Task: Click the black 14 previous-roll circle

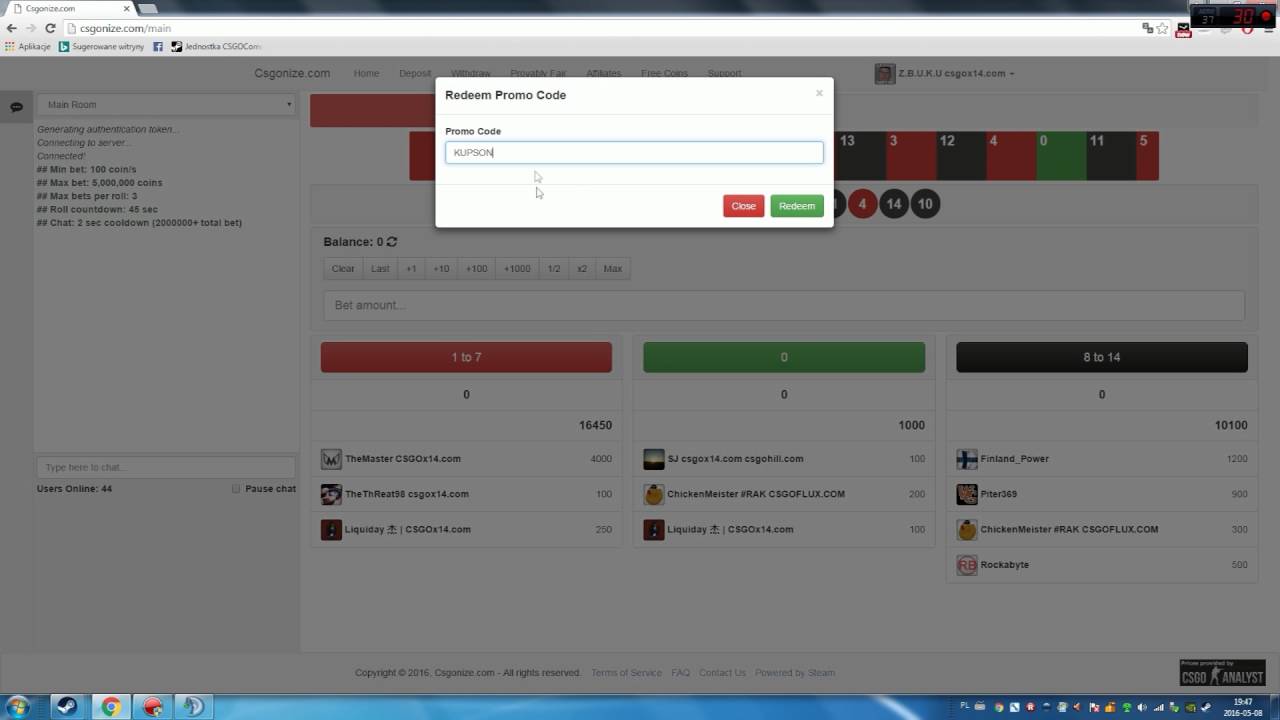Action: pyautogui.click(x=894, y=204)
